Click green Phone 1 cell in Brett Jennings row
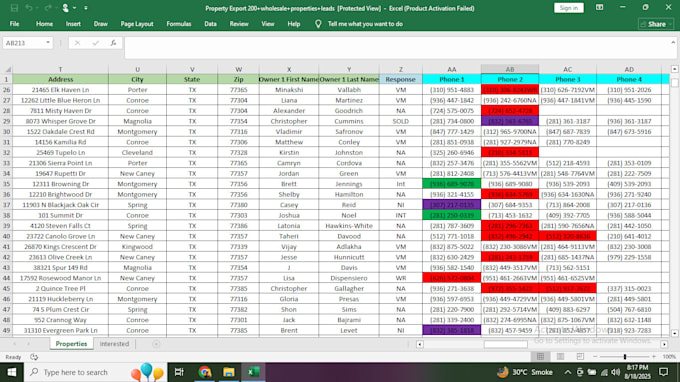The width and height of the screenshot is (680, 382). tap(451, 184)
